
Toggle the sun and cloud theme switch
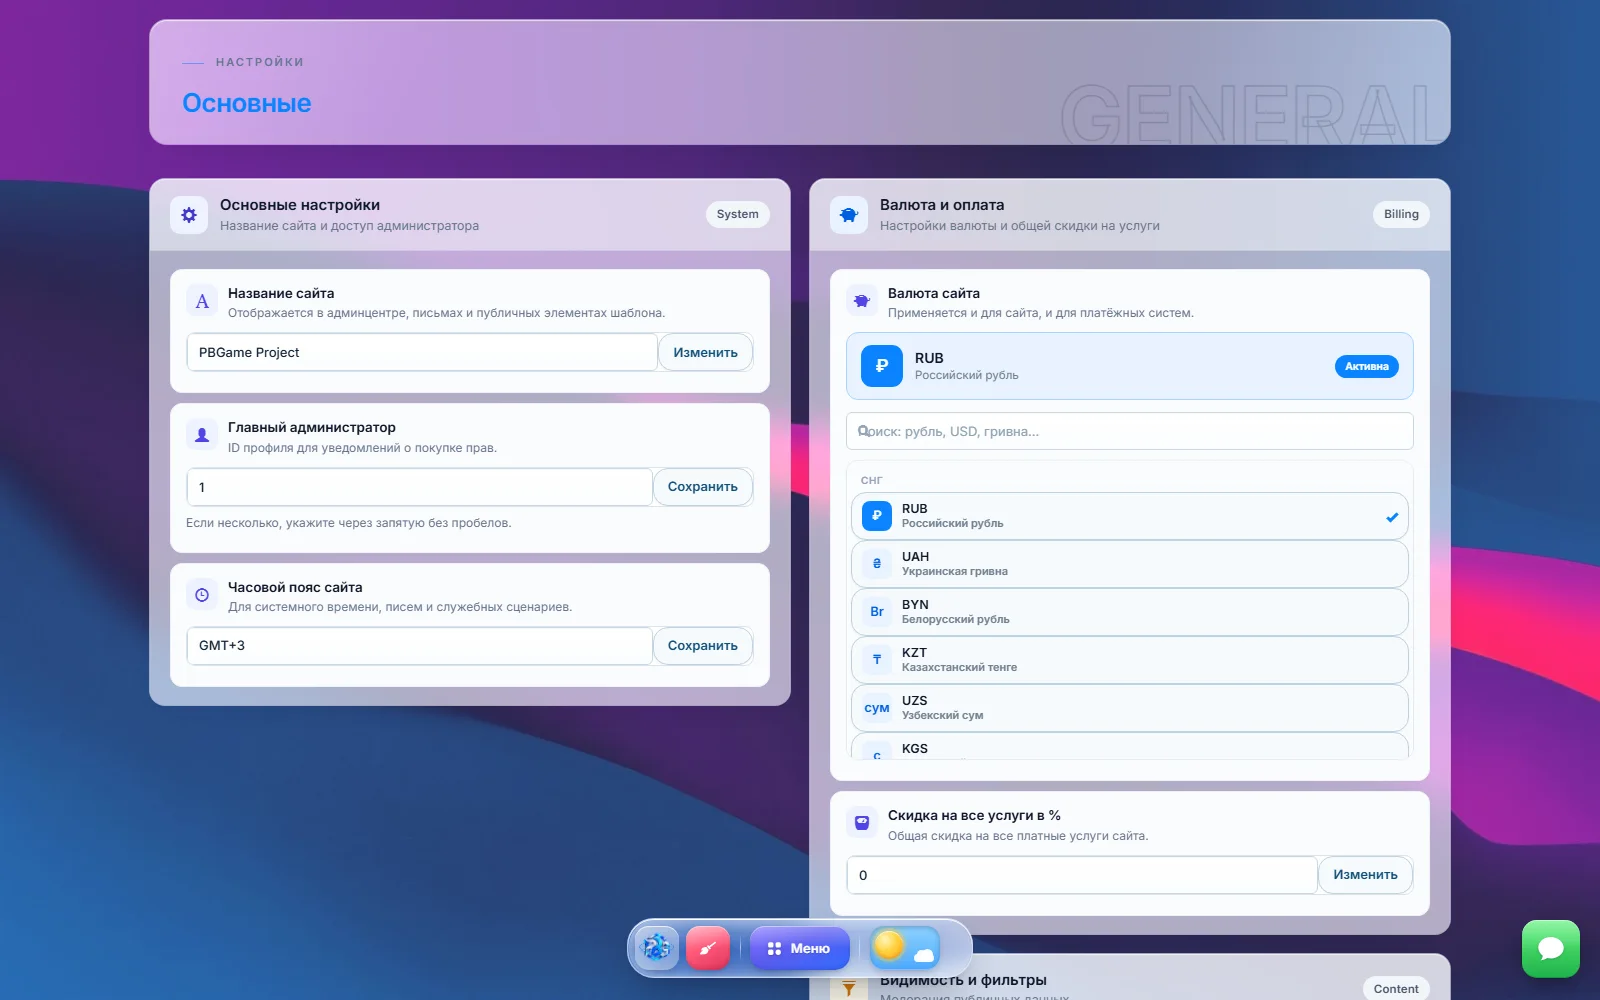905,948
